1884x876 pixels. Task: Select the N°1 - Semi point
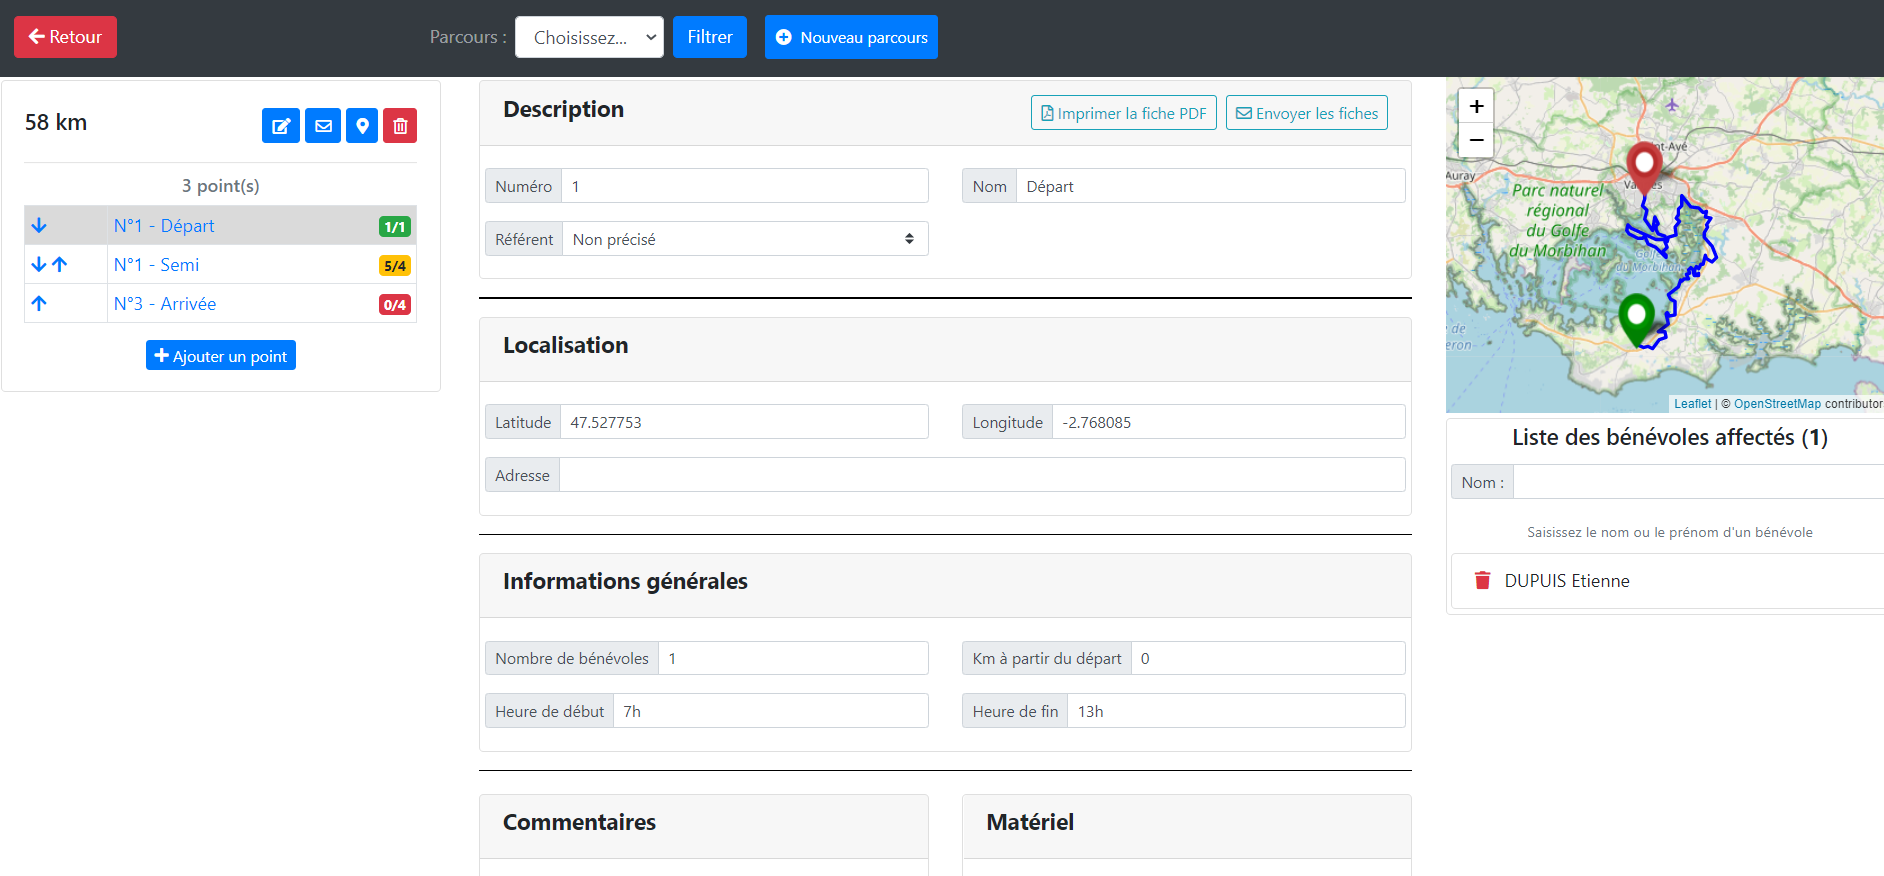157,265
